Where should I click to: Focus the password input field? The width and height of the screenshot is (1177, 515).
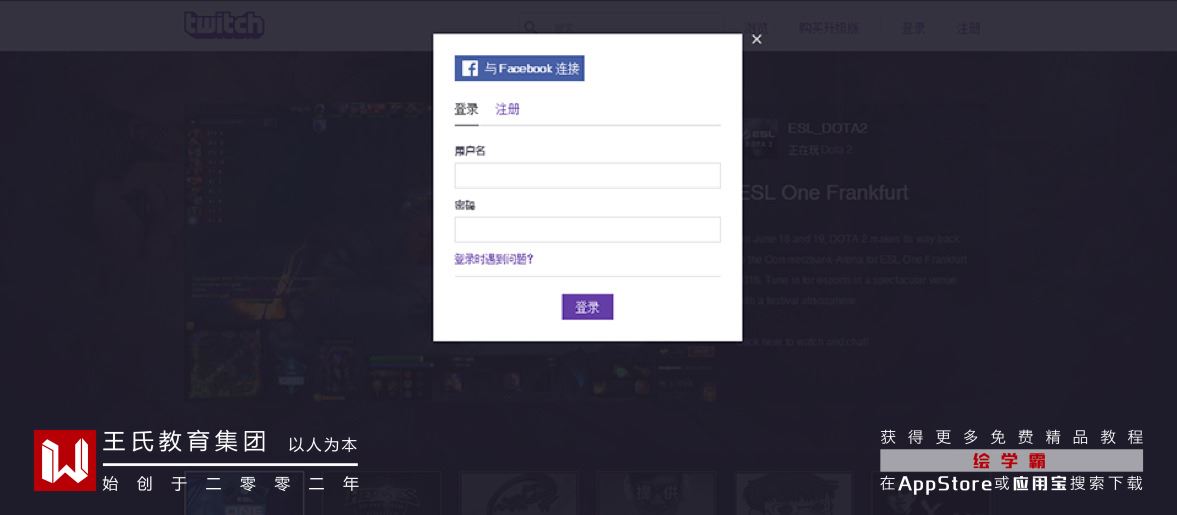[588, 230]
